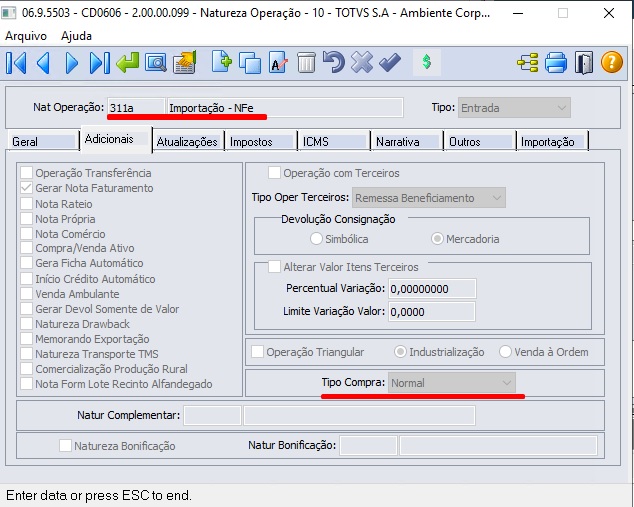Enable Gera Ficha Automático checkbox
Viewport: 634px width, 507px height.
tap(27, 263)
